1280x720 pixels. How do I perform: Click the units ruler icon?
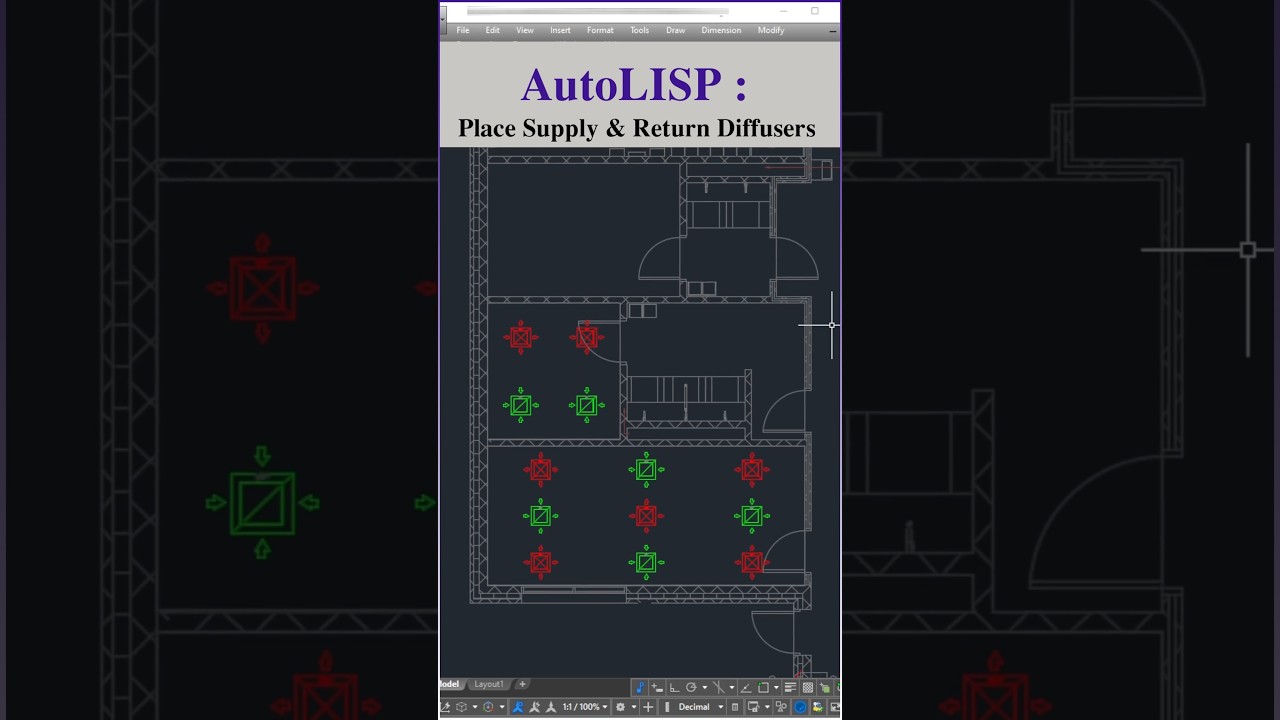(667, 707)
